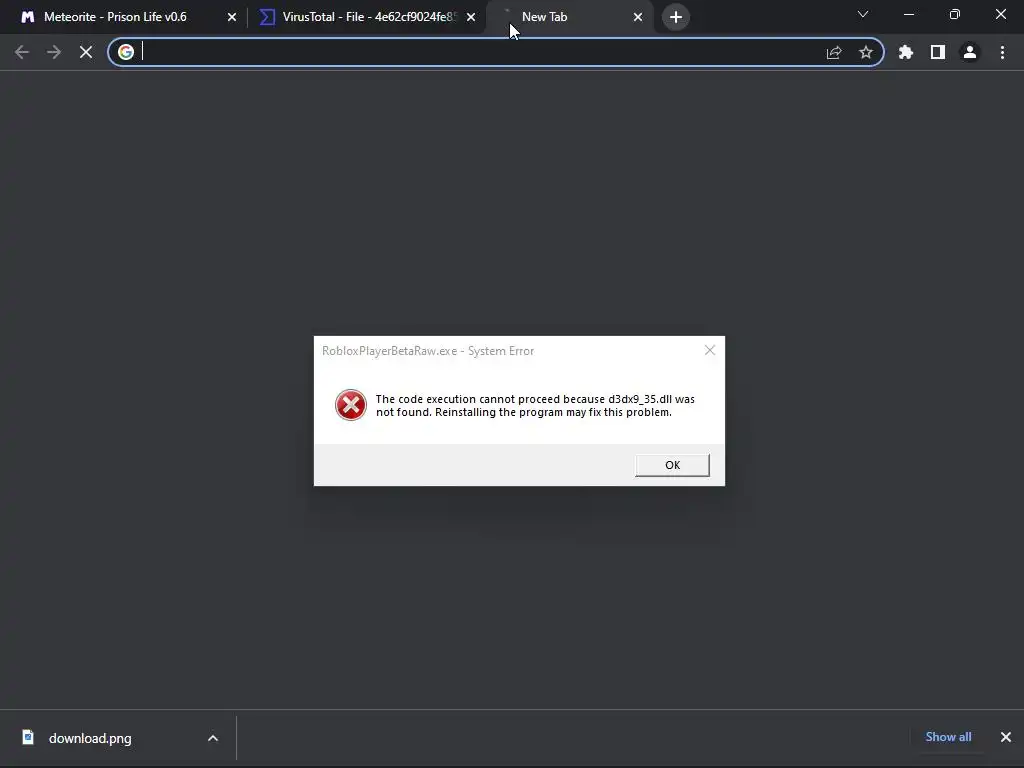Switch to Meteorite - Prison Life v0.6 tab

[x=124, y=17]
